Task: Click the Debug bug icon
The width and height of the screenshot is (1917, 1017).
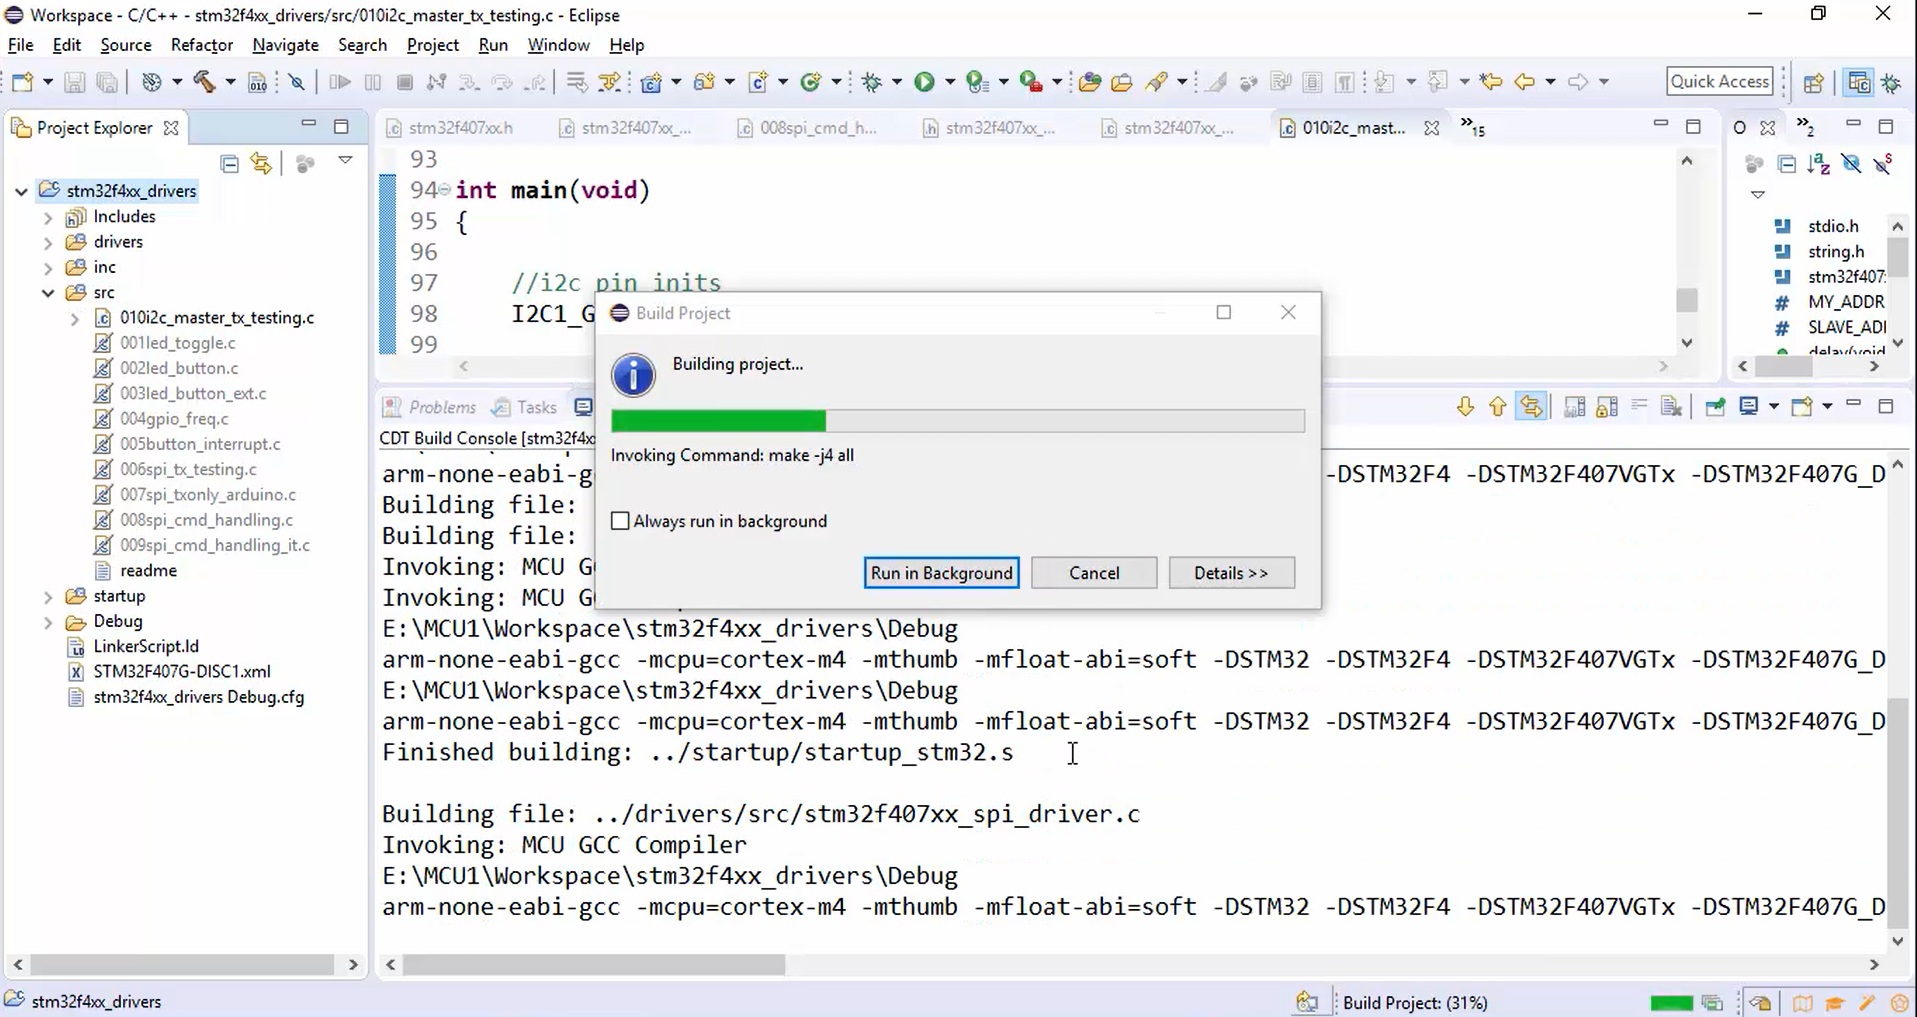Action: coord(872,82)
